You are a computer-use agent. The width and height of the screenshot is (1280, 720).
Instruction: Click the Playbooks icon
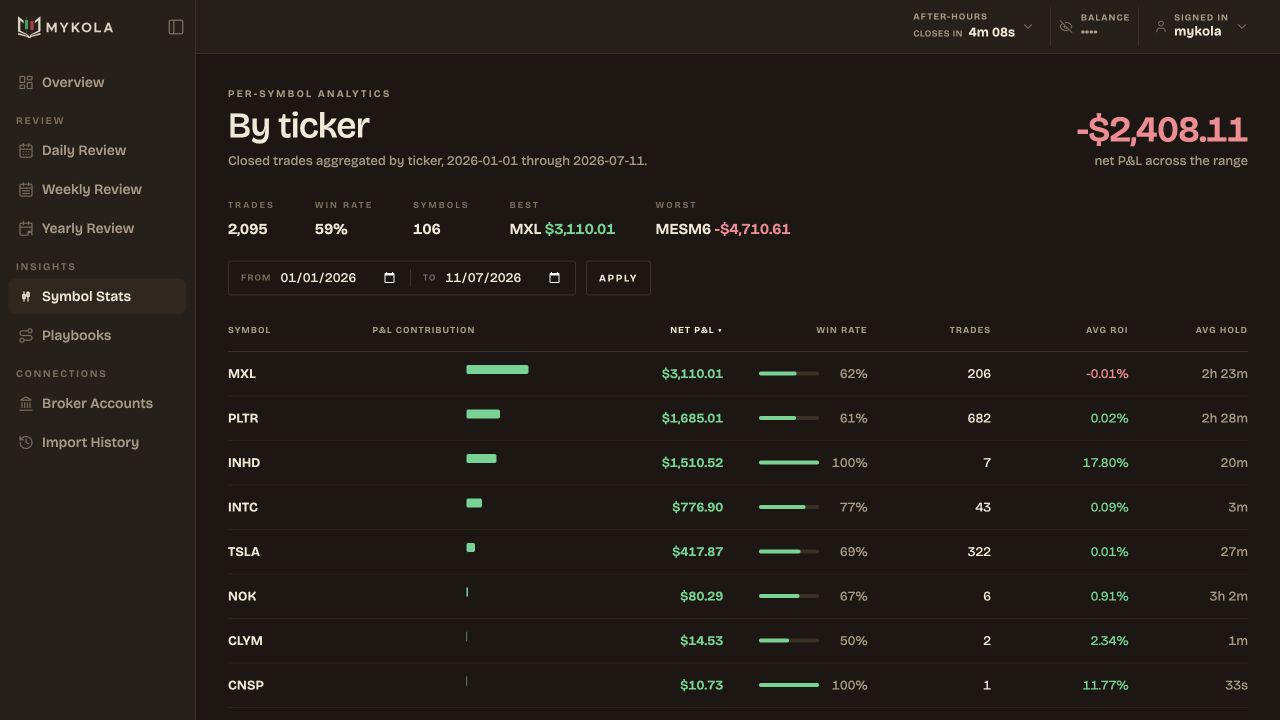pos(26,335)
